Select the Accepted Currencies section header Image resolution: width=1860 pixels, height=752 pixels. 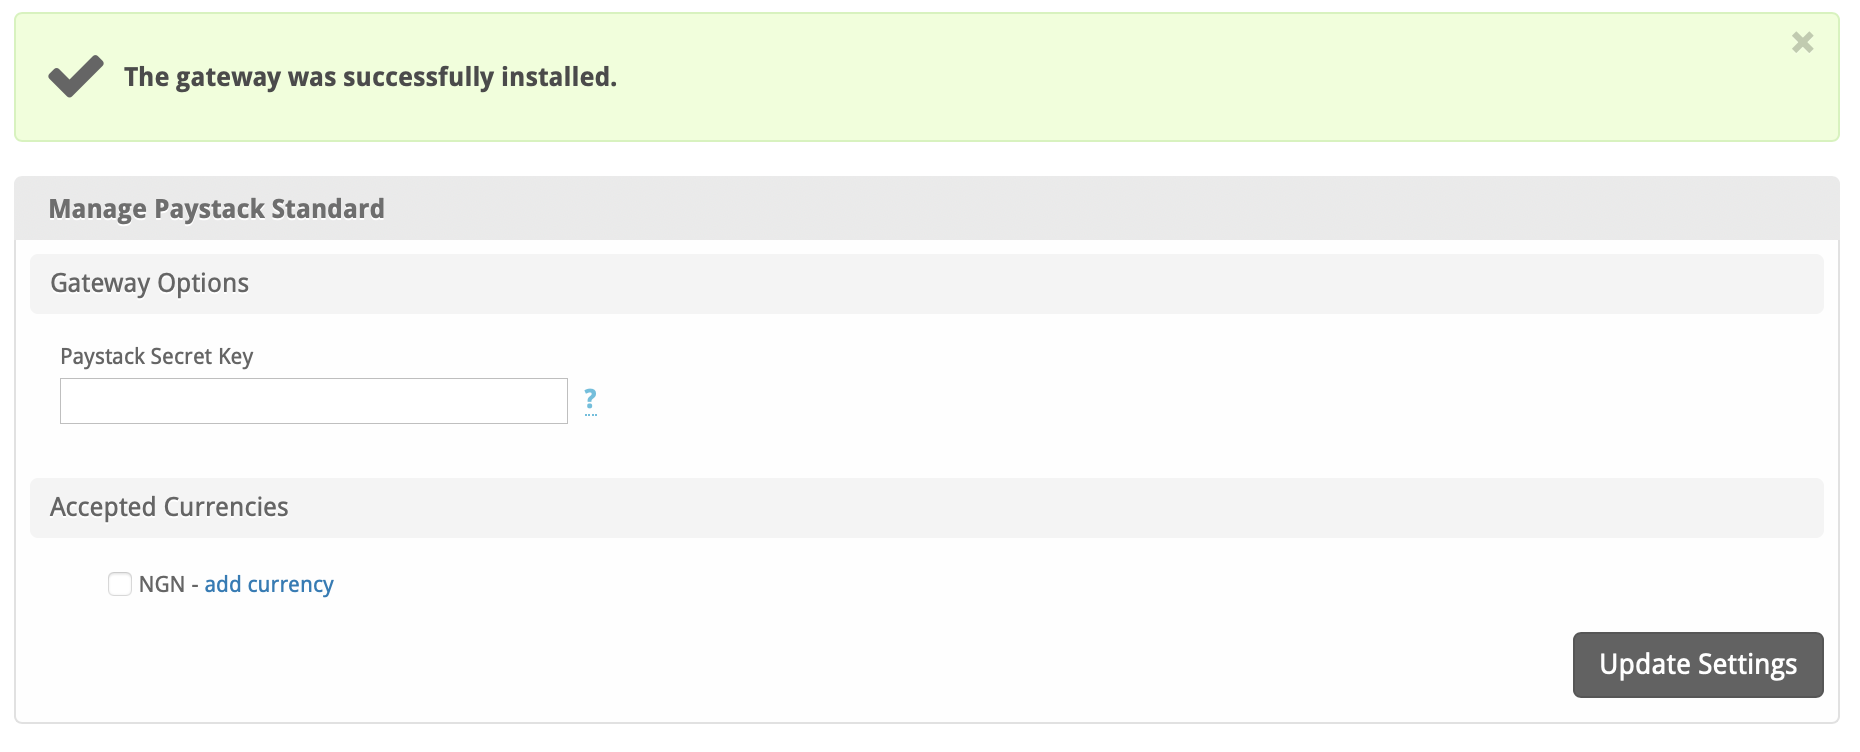tap(169, 507)
